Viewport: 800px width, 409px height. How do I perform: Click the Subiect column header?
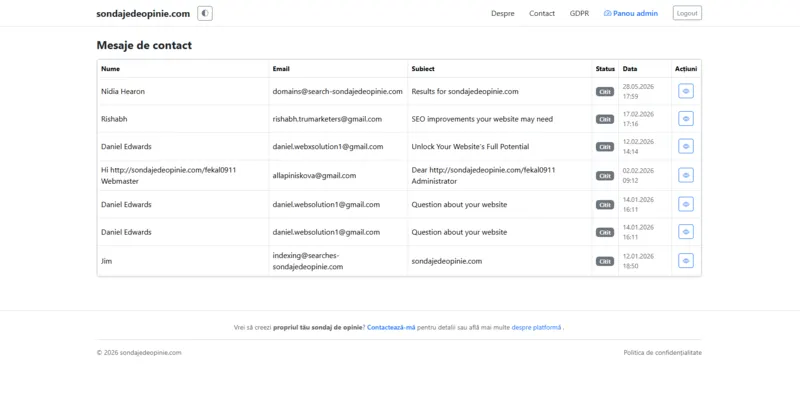click(423, 69)
